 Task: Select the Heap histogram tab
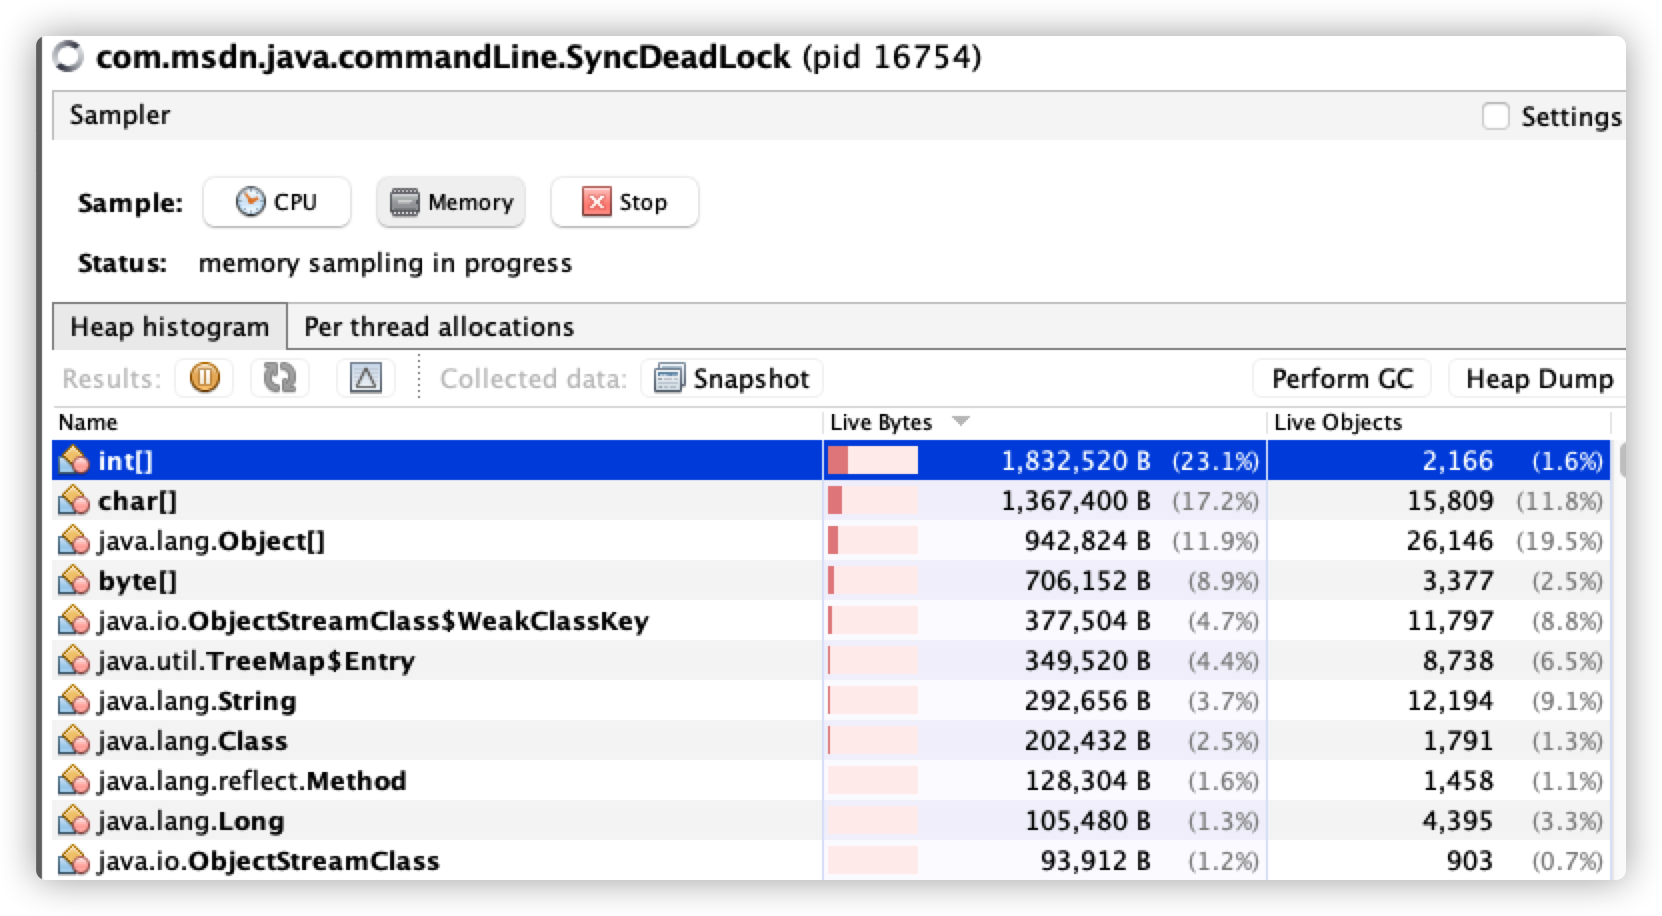click(x=168, y=327)
